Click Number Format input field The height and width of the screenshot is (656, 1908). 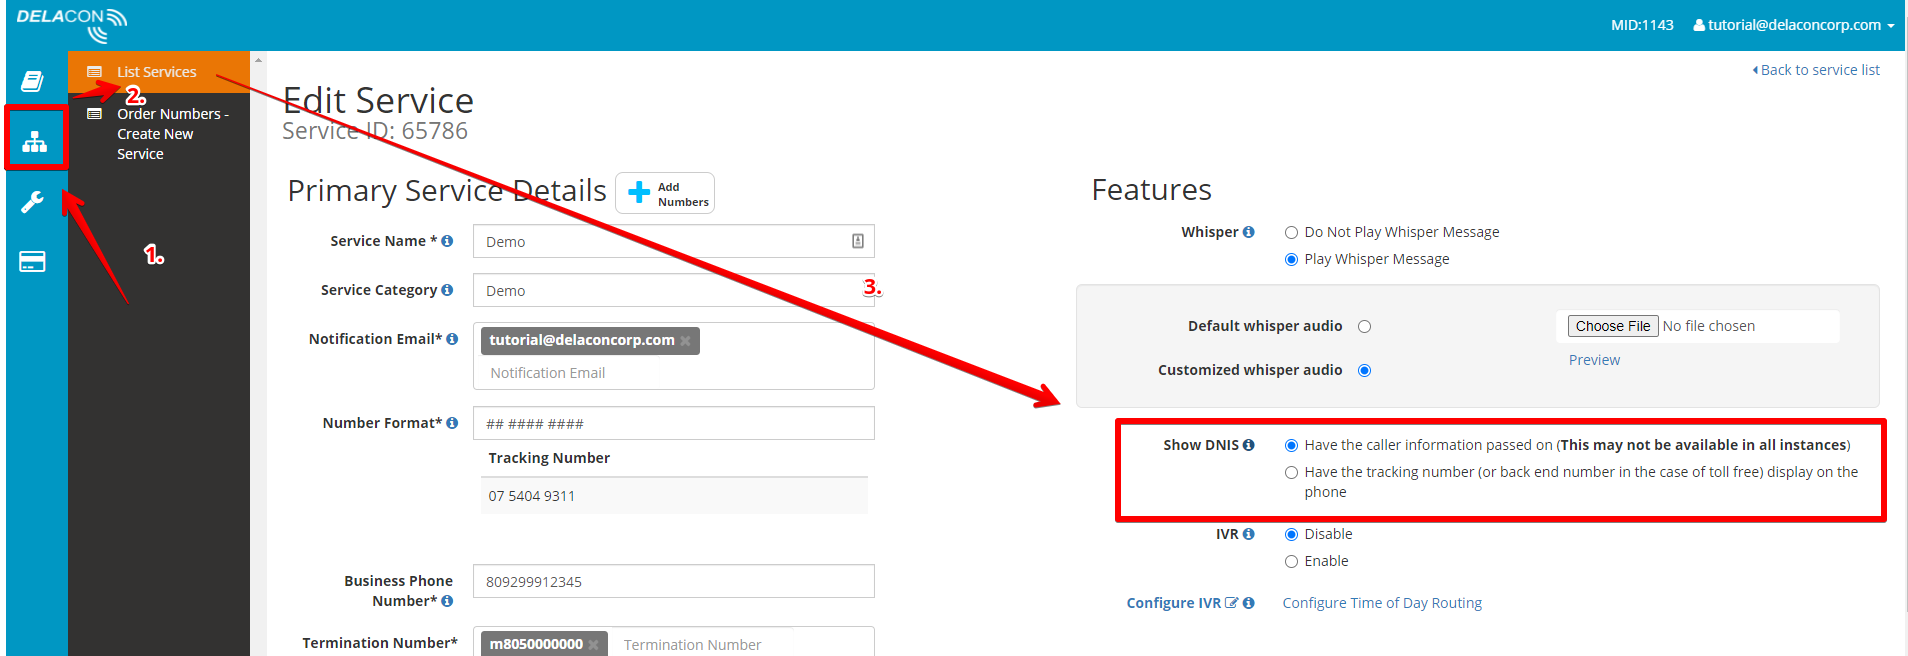coord(674,423)
